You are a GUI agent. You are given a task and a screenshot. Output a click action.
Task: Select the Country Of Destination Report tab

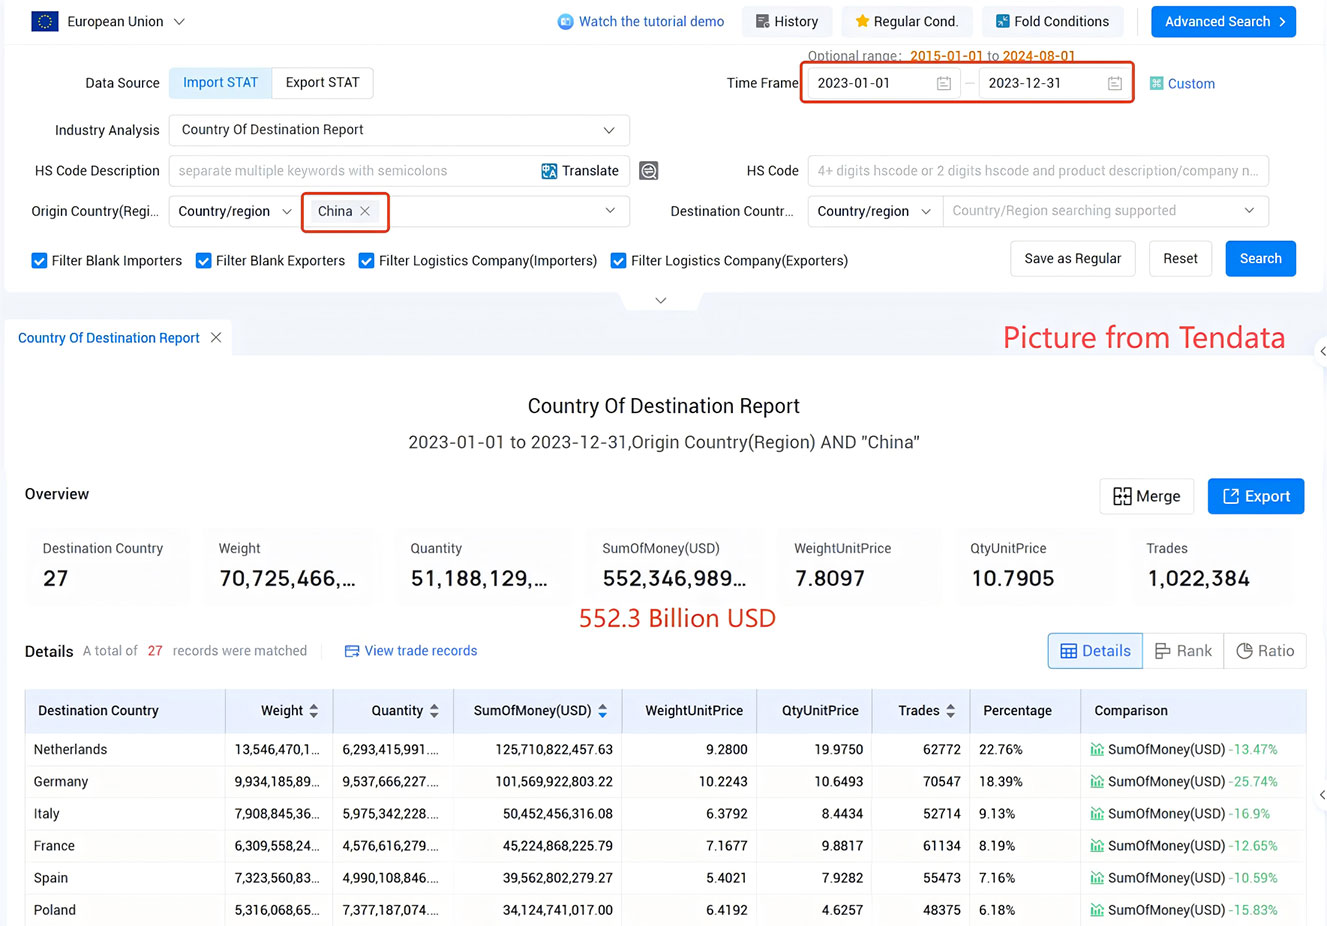click(x=109, y=338)
